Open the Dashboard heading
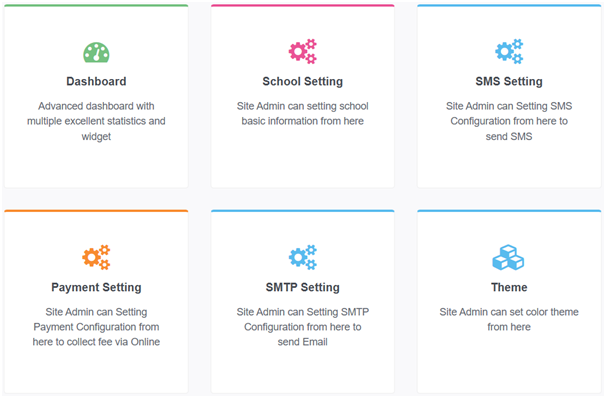 point(96,81)
